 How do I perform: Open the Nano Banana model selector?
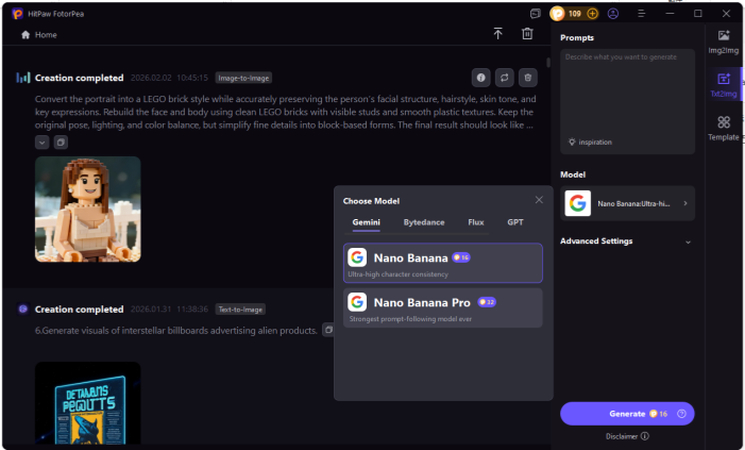(627, 203)
